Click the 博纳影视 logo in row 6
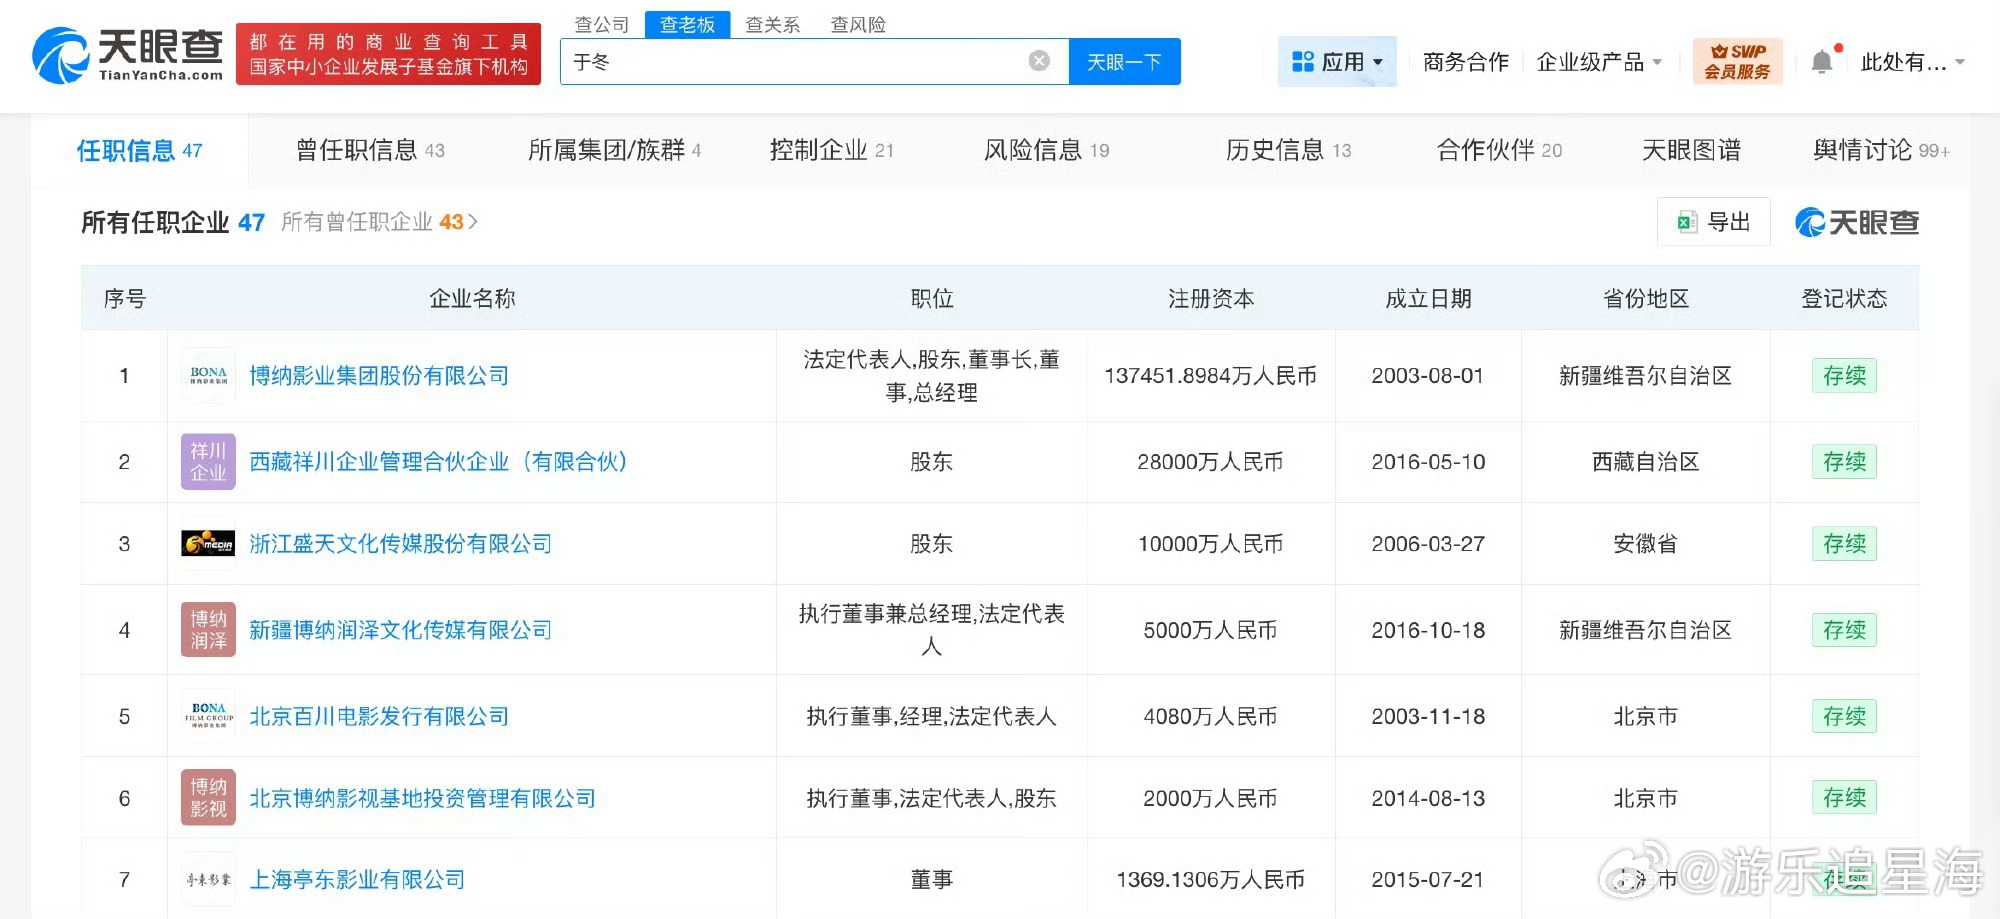Viewport: 2000px width, 919px height. click(x=207, y=797)
